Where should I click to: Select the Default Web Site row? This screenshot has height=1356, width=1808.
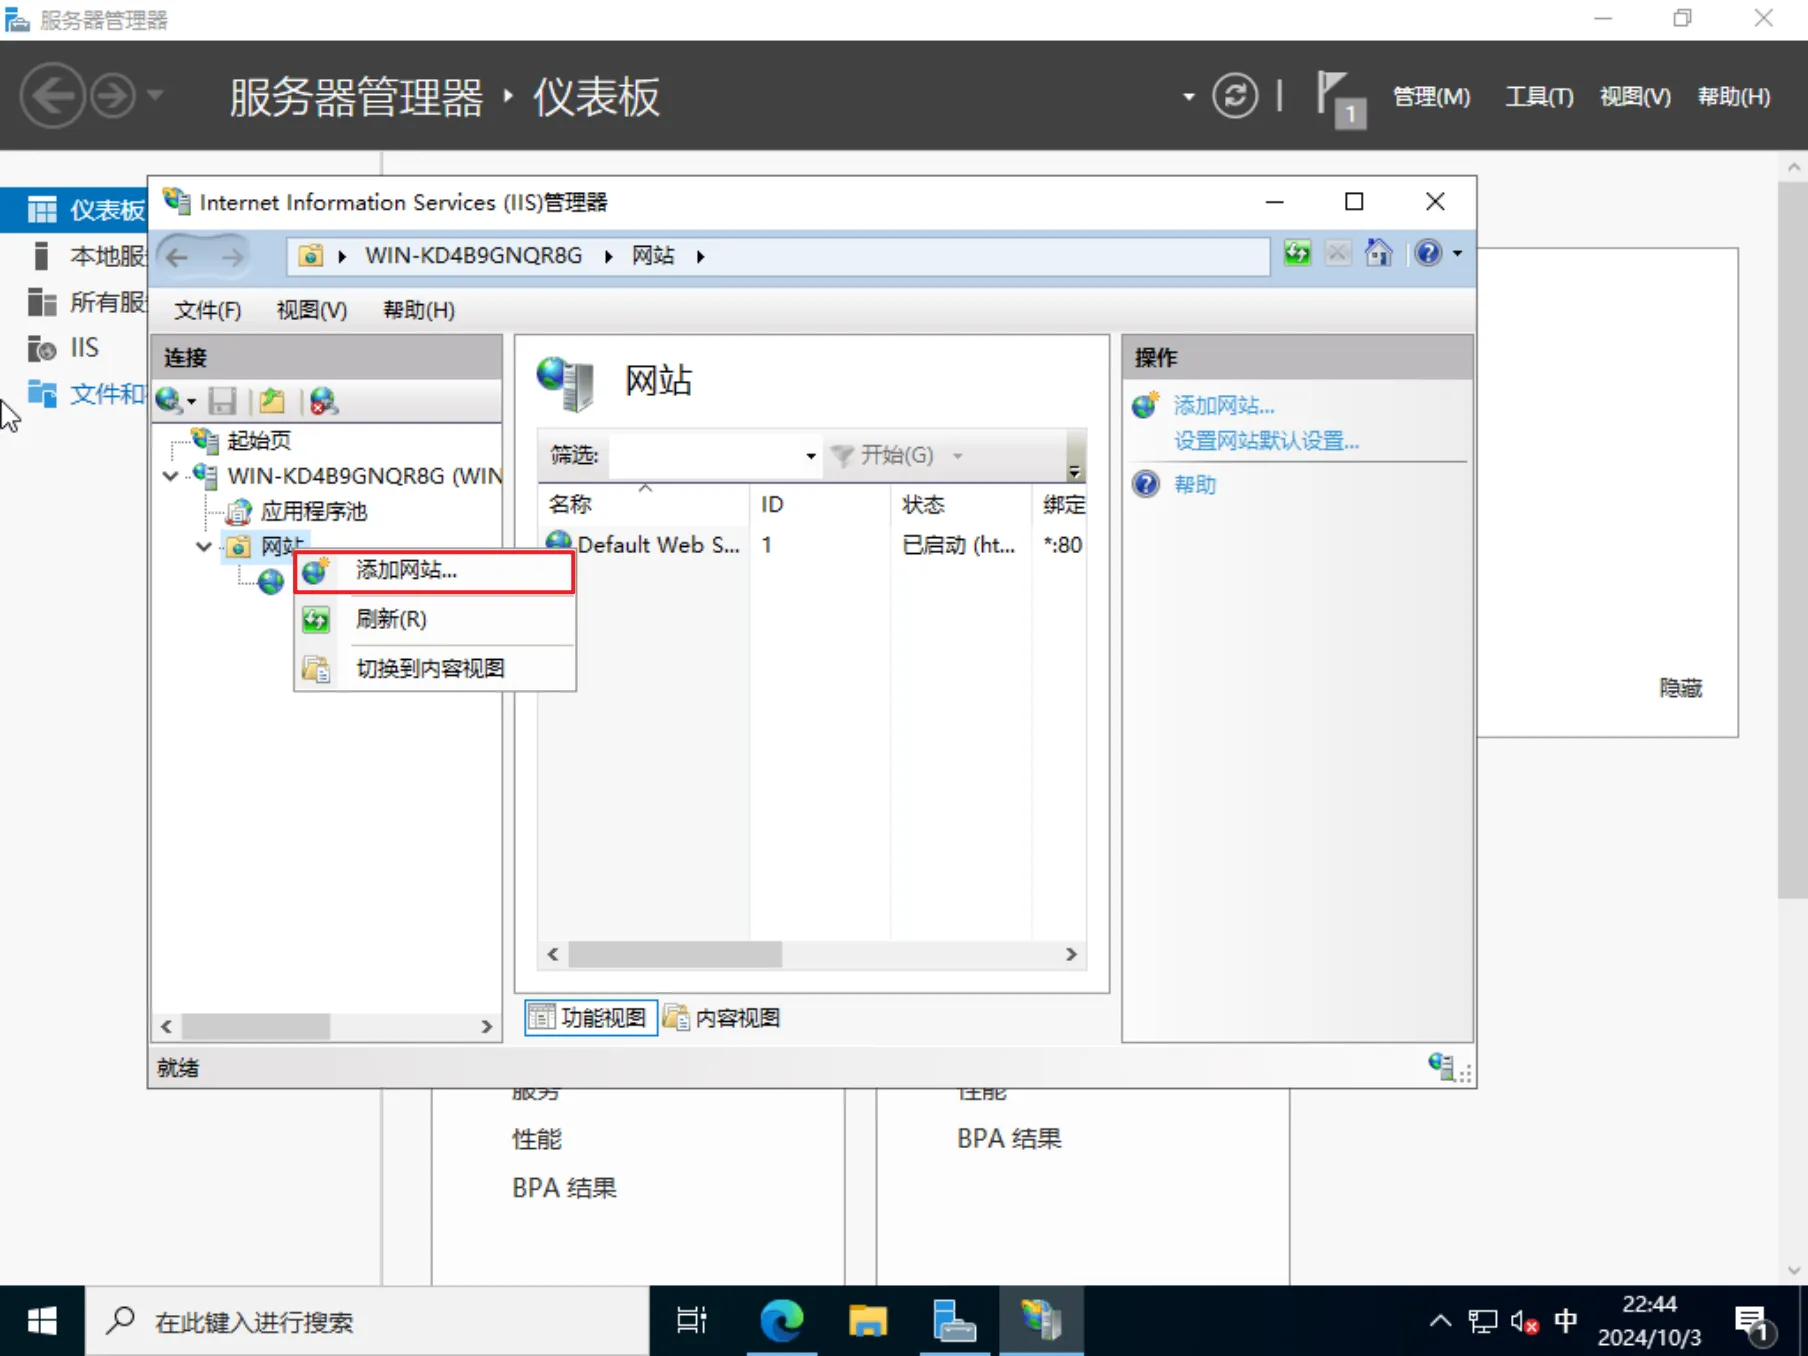click(812, 545)
